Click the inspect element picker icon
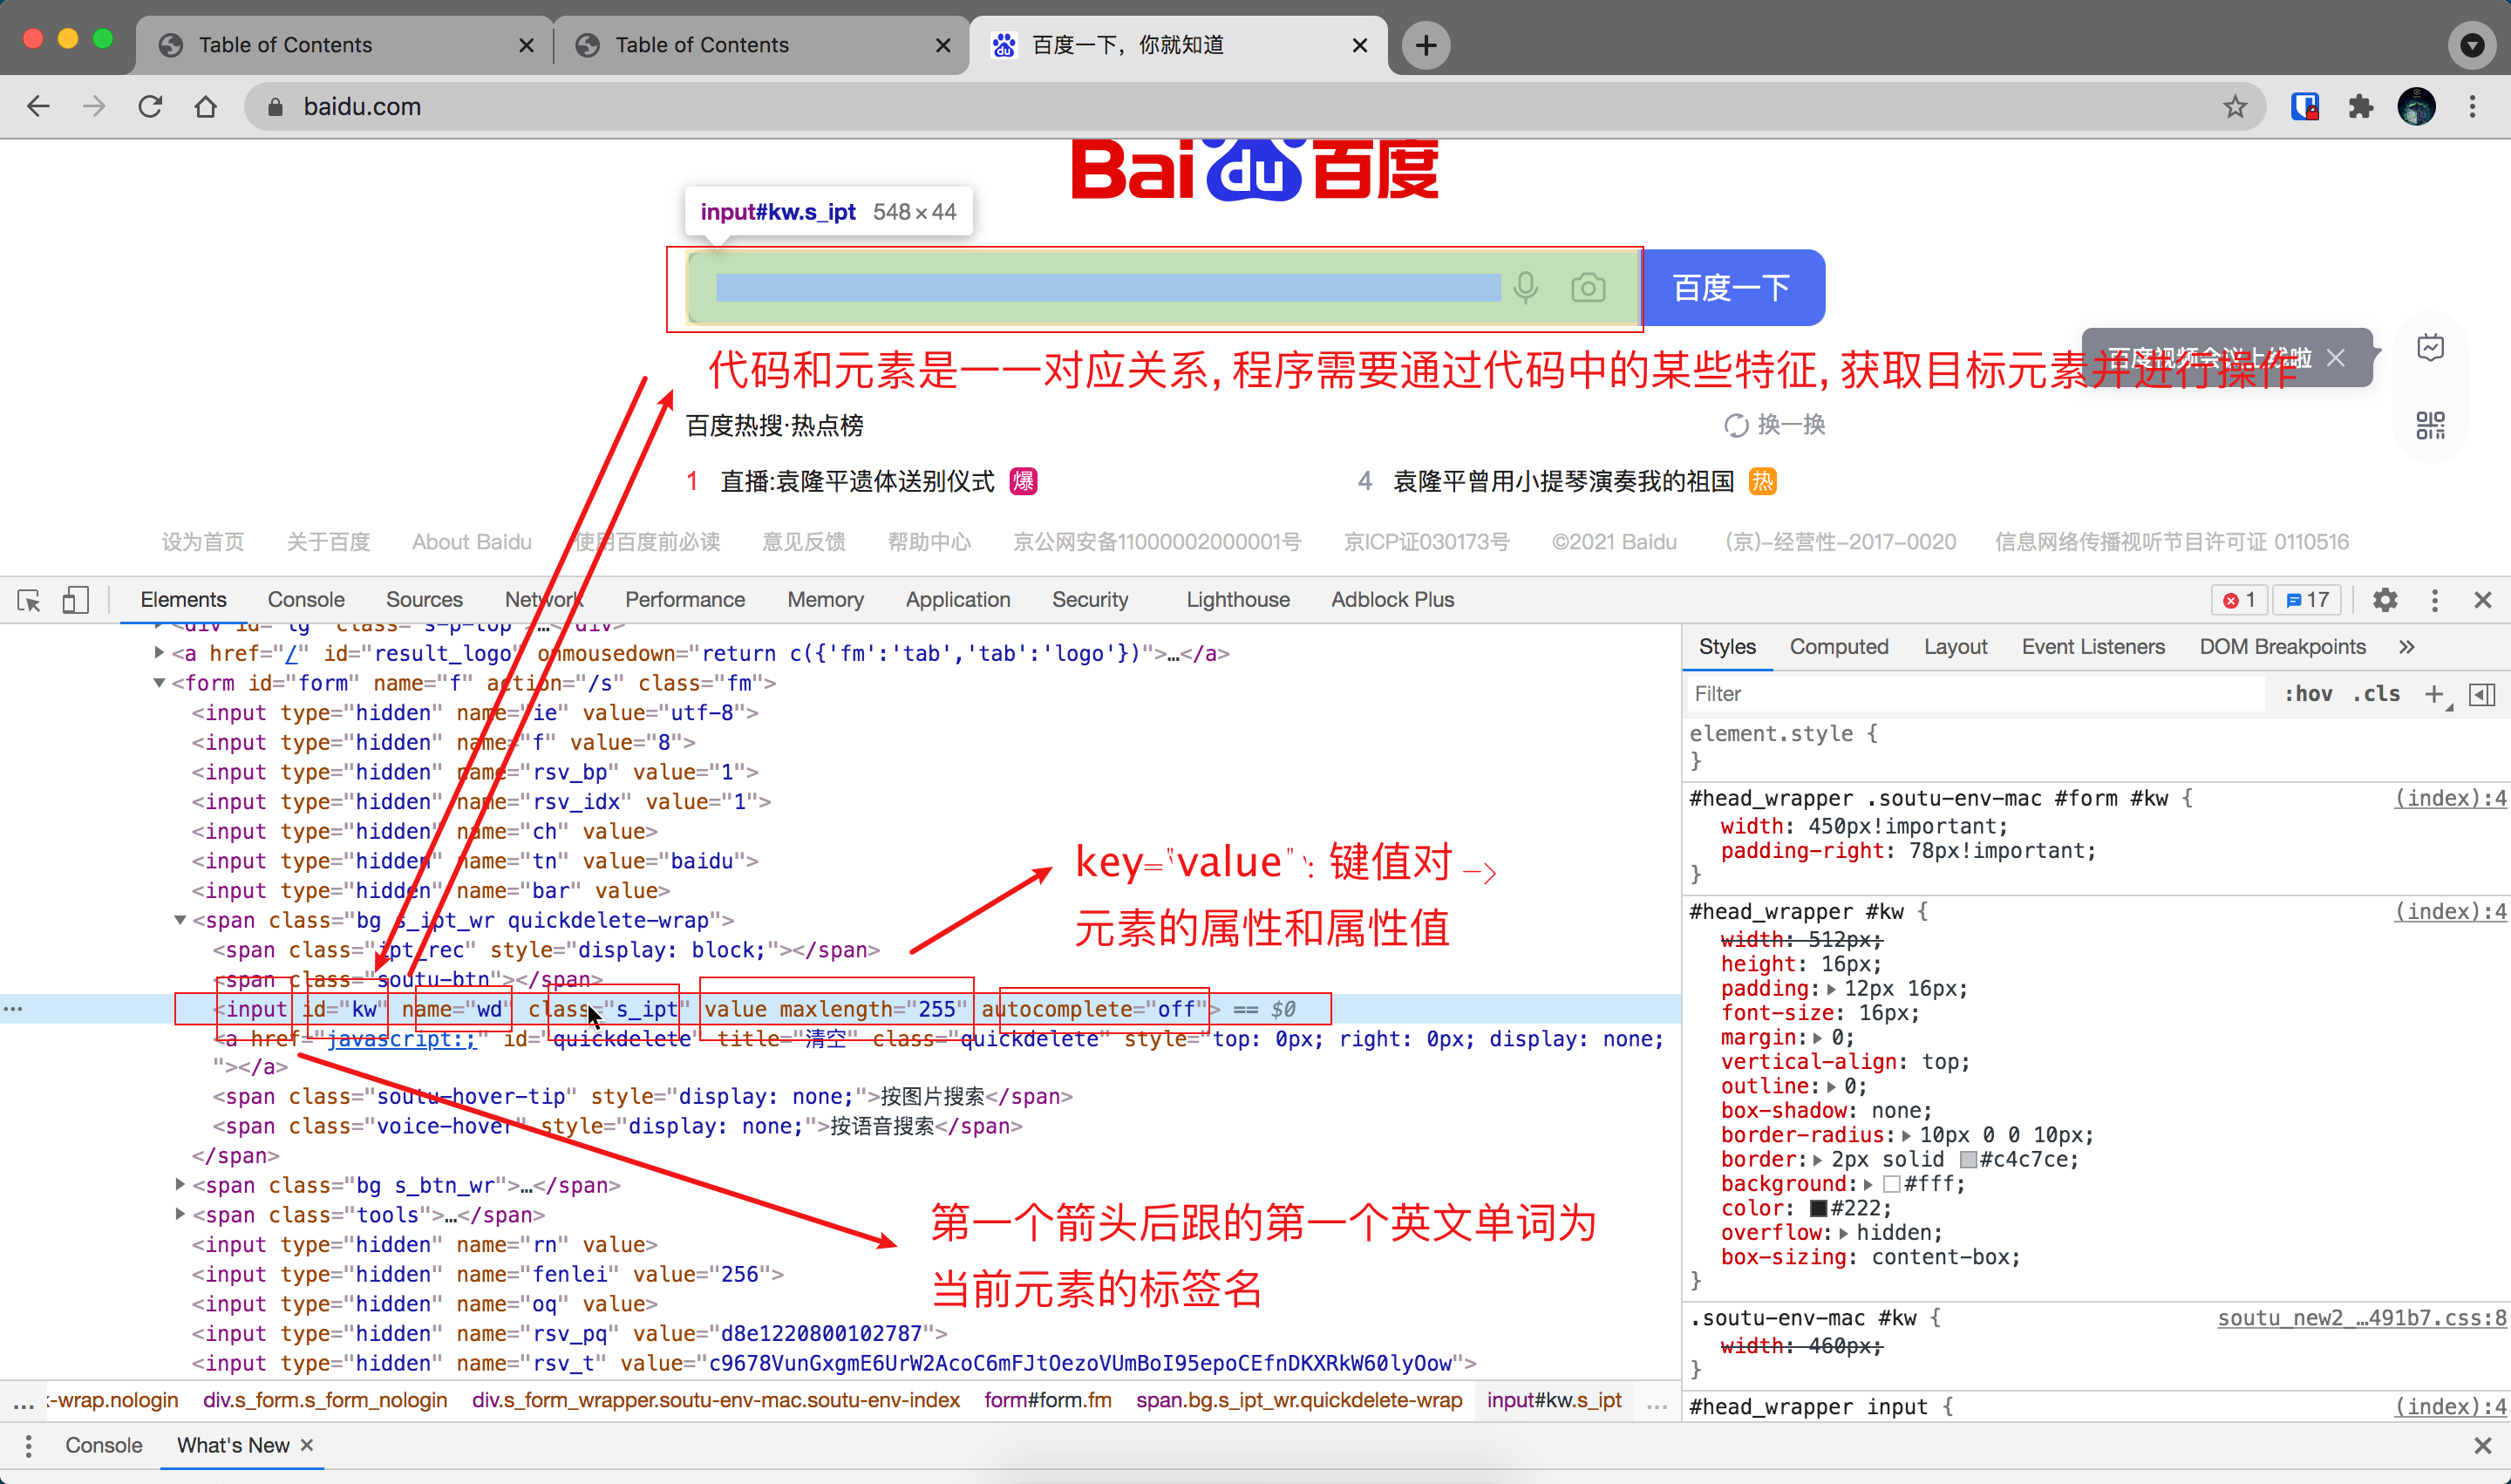 (29, 600)
